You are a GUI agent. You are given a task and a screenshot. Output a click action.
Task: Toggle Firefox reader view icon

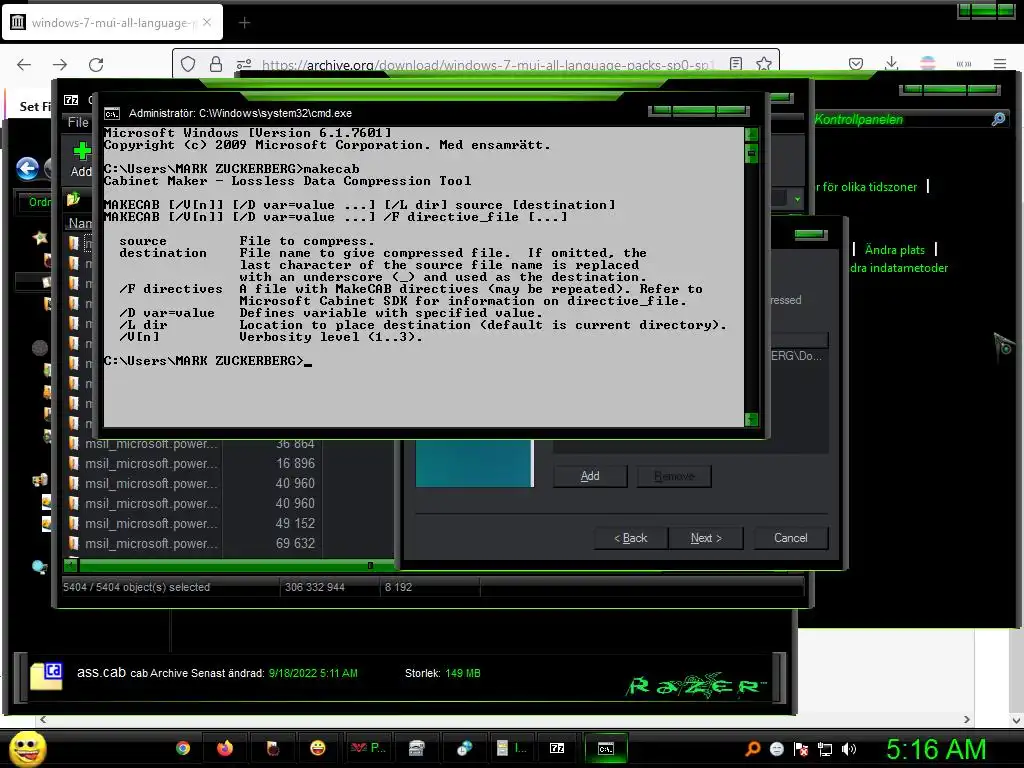pyautogui.click(x=736, y=64)
